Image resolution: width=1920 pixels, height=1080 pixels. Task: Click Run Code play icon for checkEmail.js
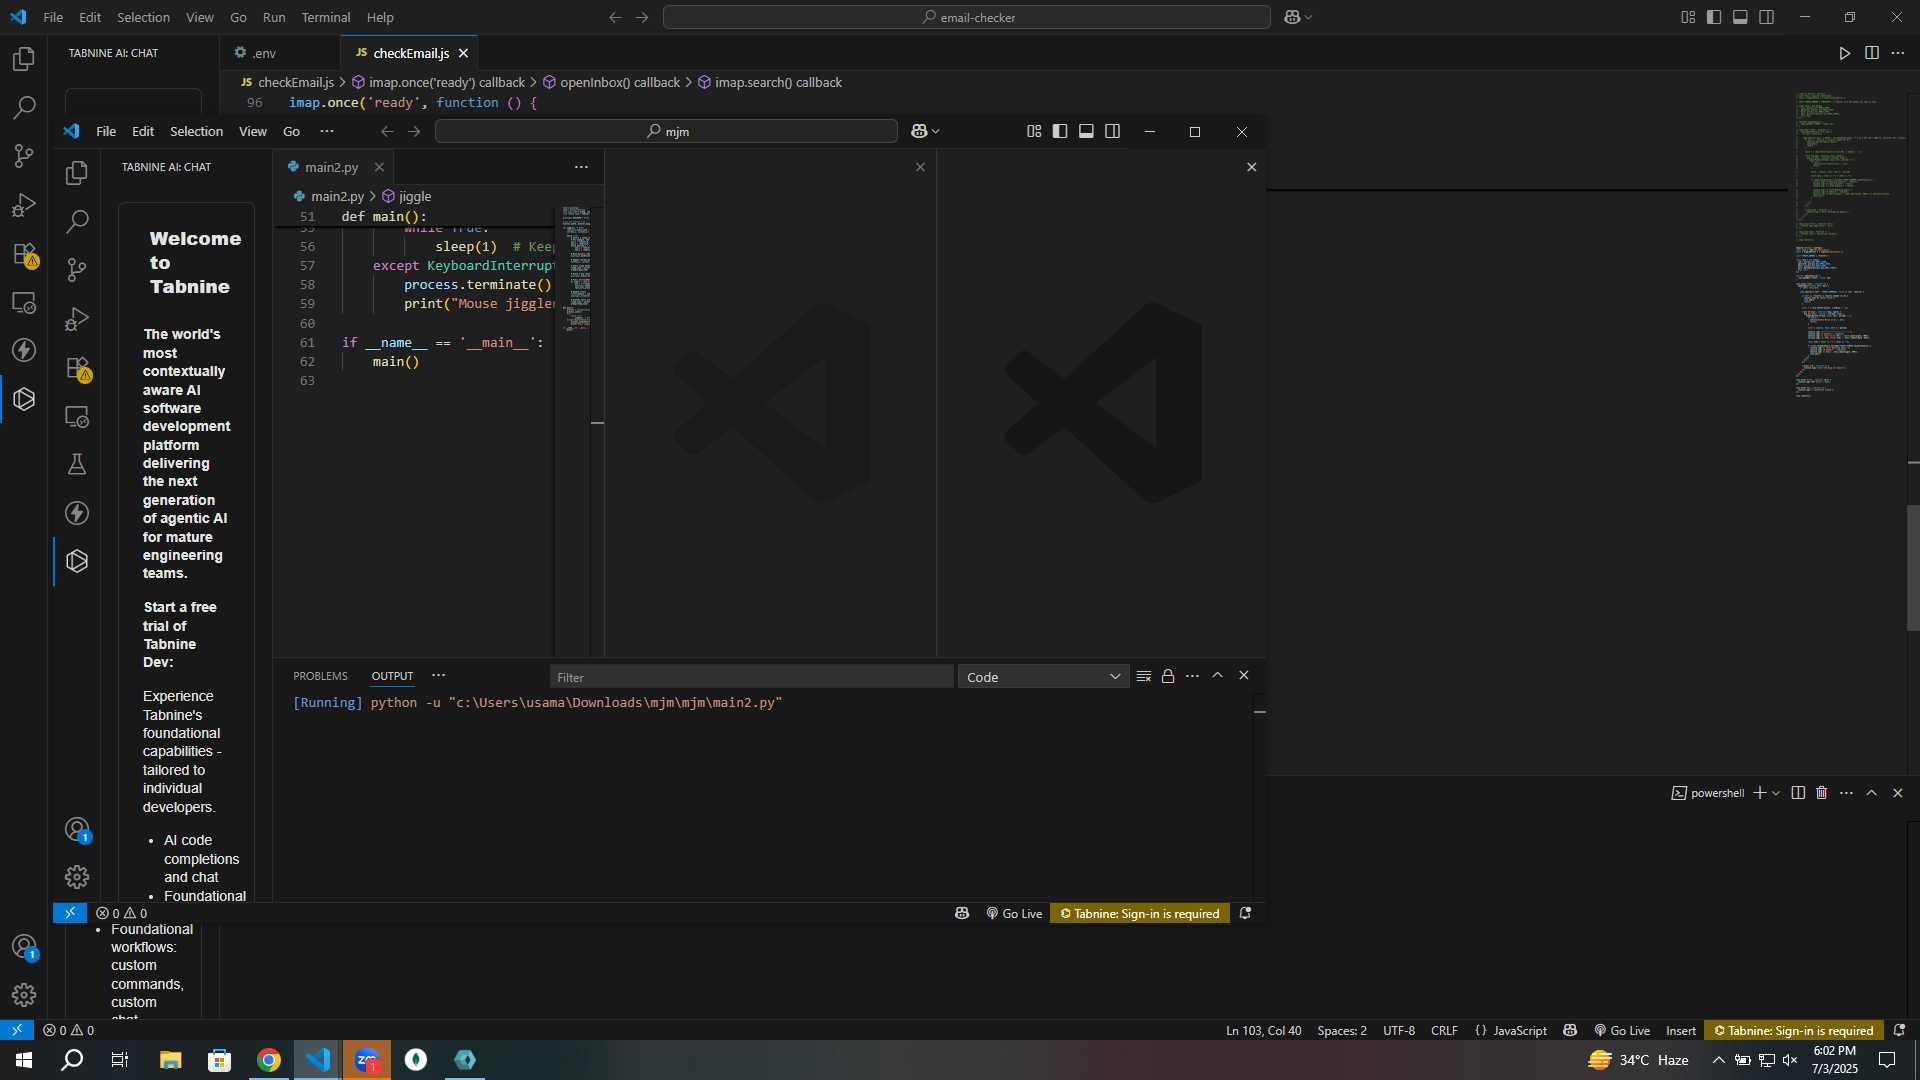1844,54
